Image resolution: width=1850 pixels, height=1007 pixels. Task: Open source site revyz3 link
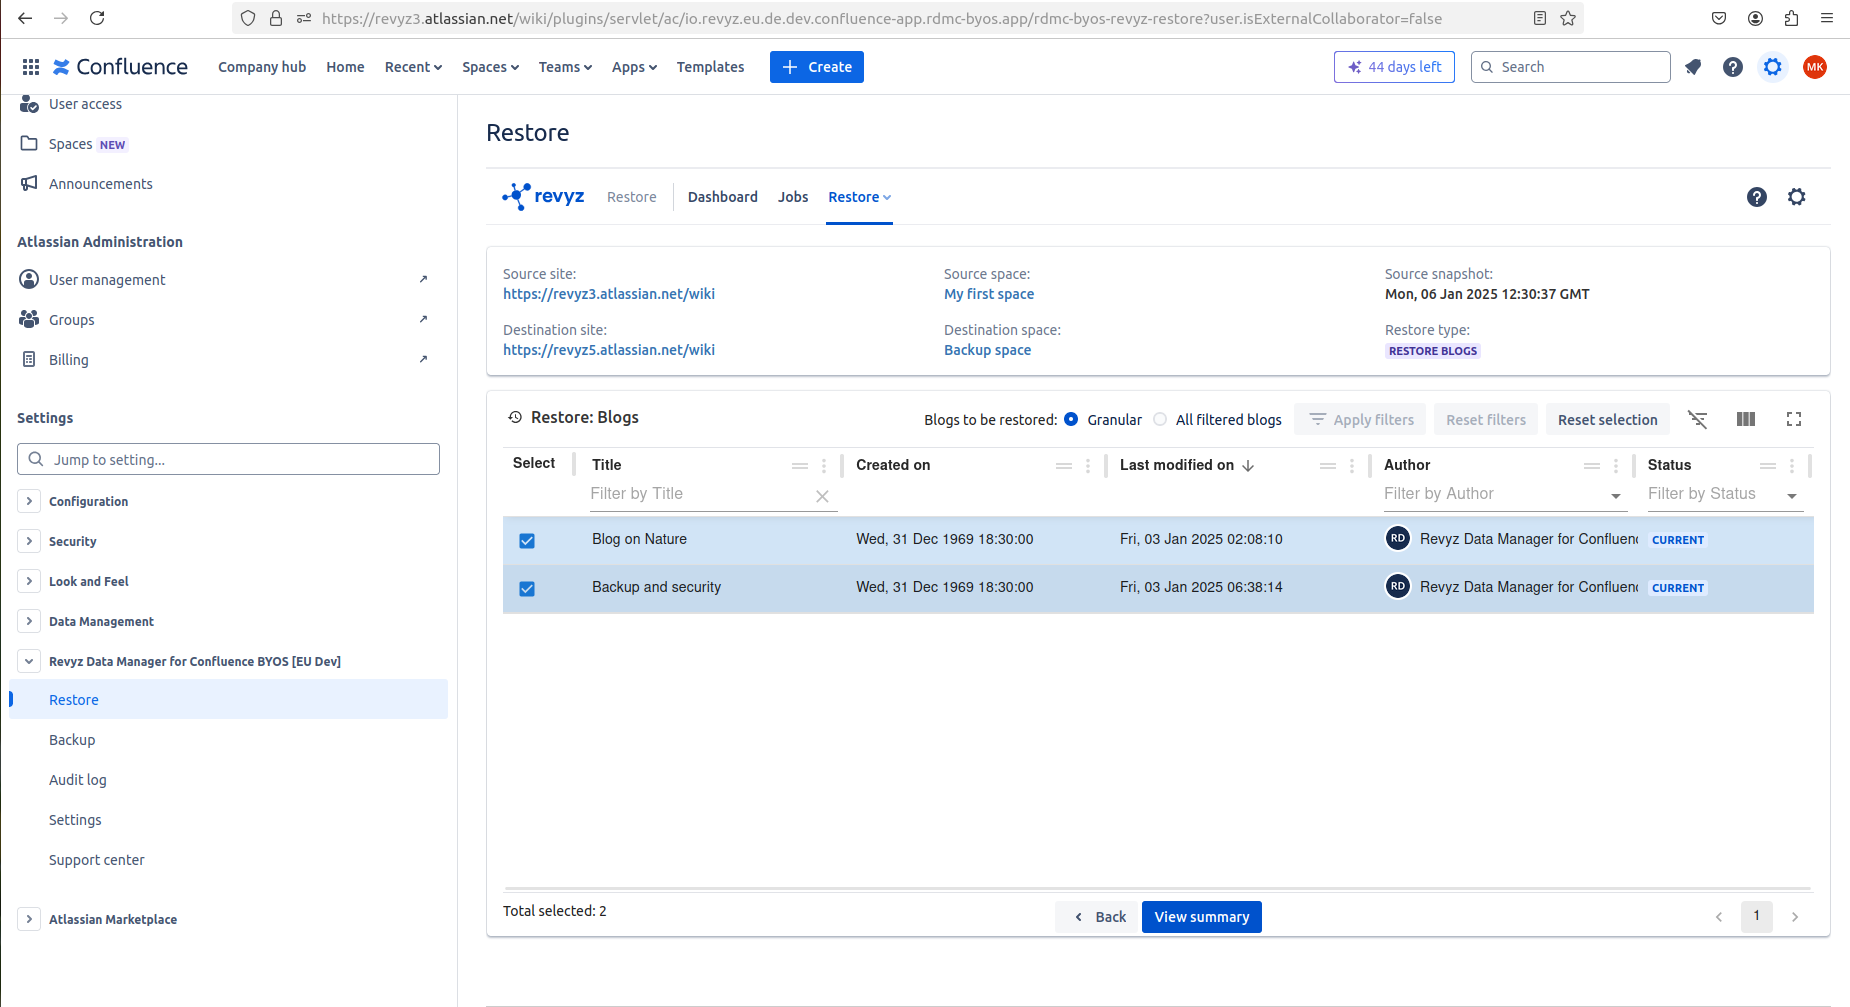point(609,294)
